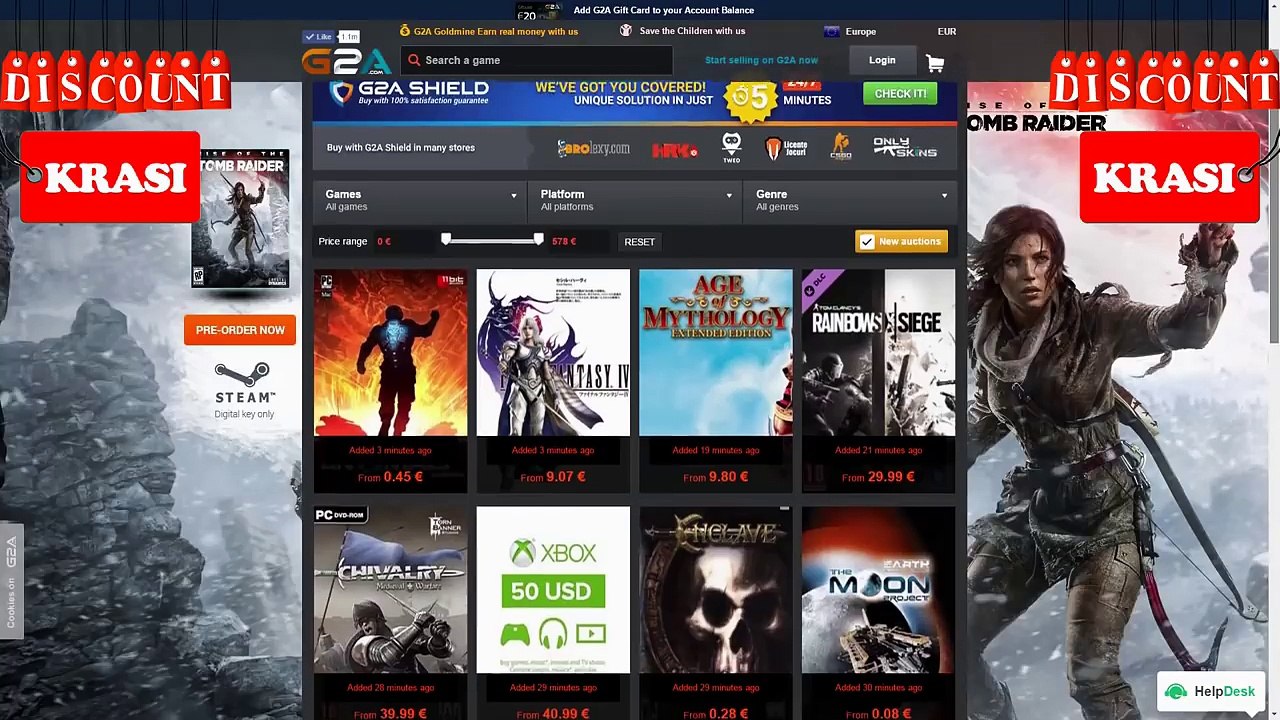Click "Added 19 minutes ago" text

click(x=716, y=450)
